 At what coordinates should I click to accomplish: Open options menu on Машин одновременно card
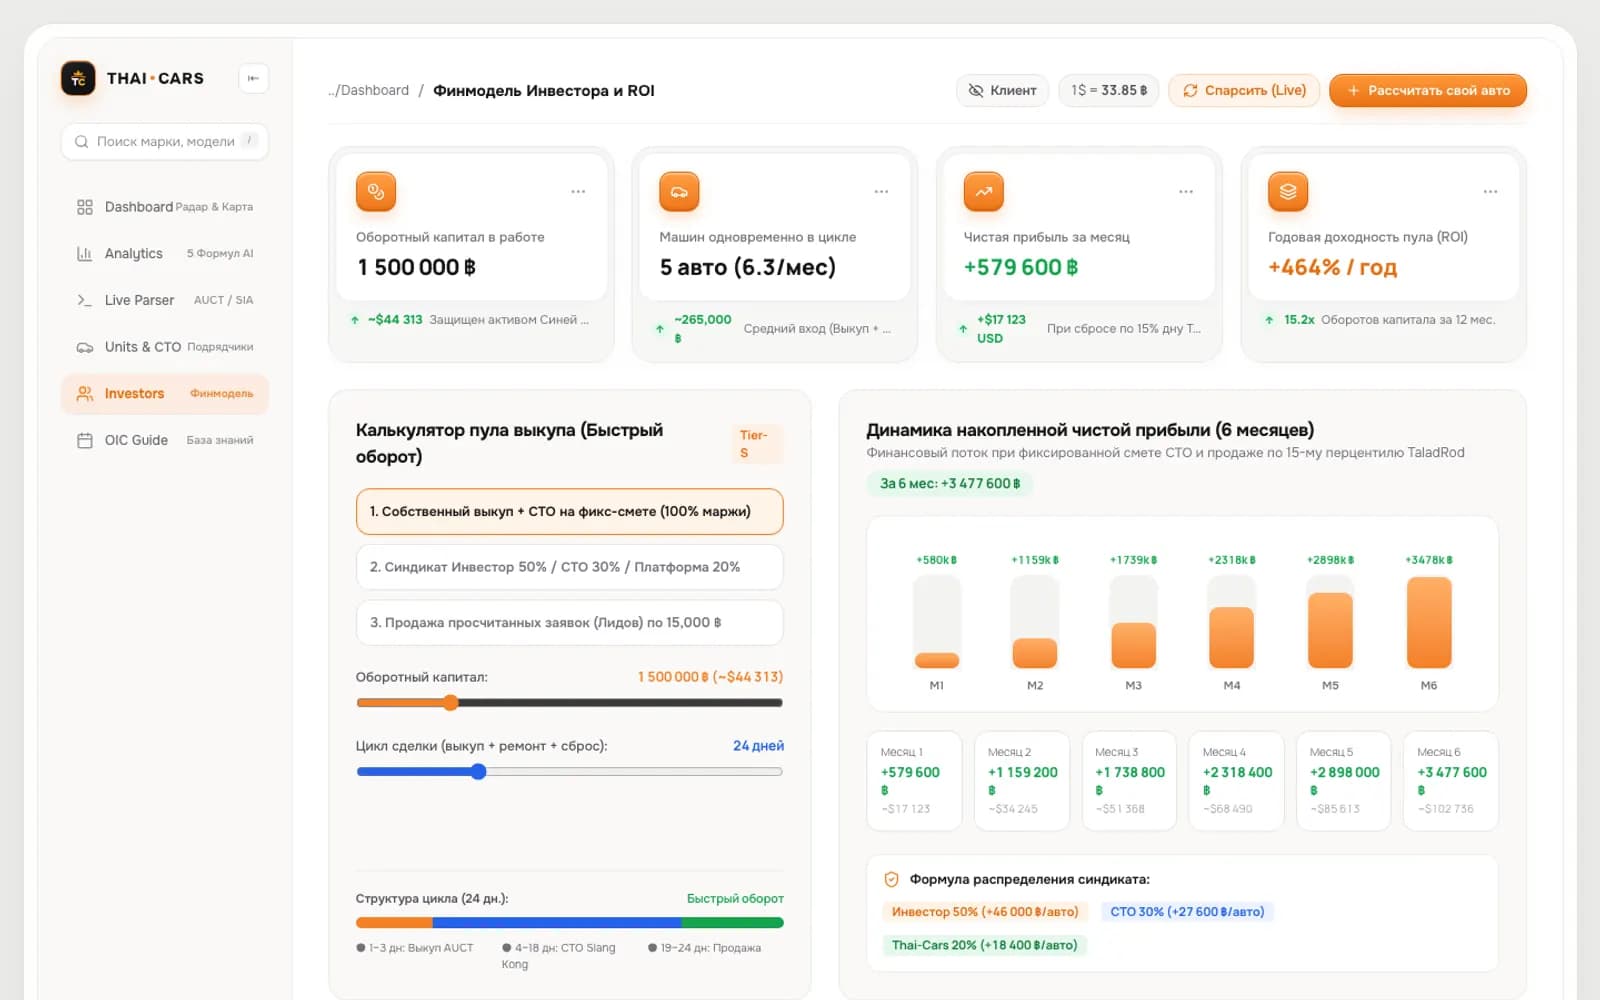[x=881, y=192]
